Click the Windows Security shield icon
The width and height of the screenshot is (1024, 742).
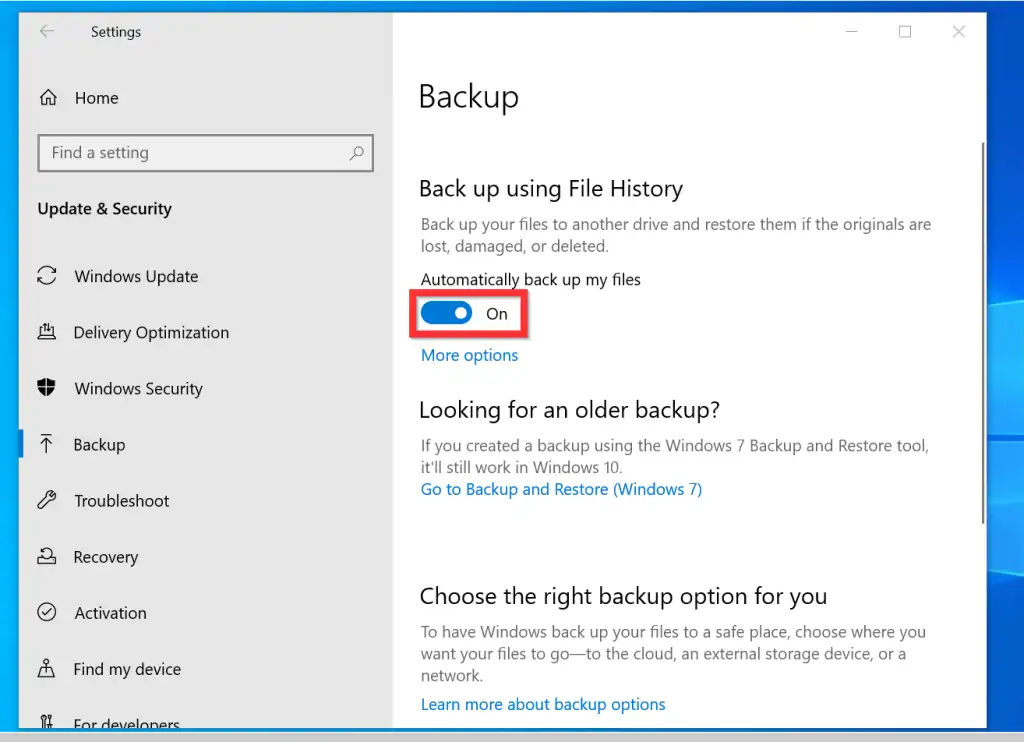coord(46,388)
